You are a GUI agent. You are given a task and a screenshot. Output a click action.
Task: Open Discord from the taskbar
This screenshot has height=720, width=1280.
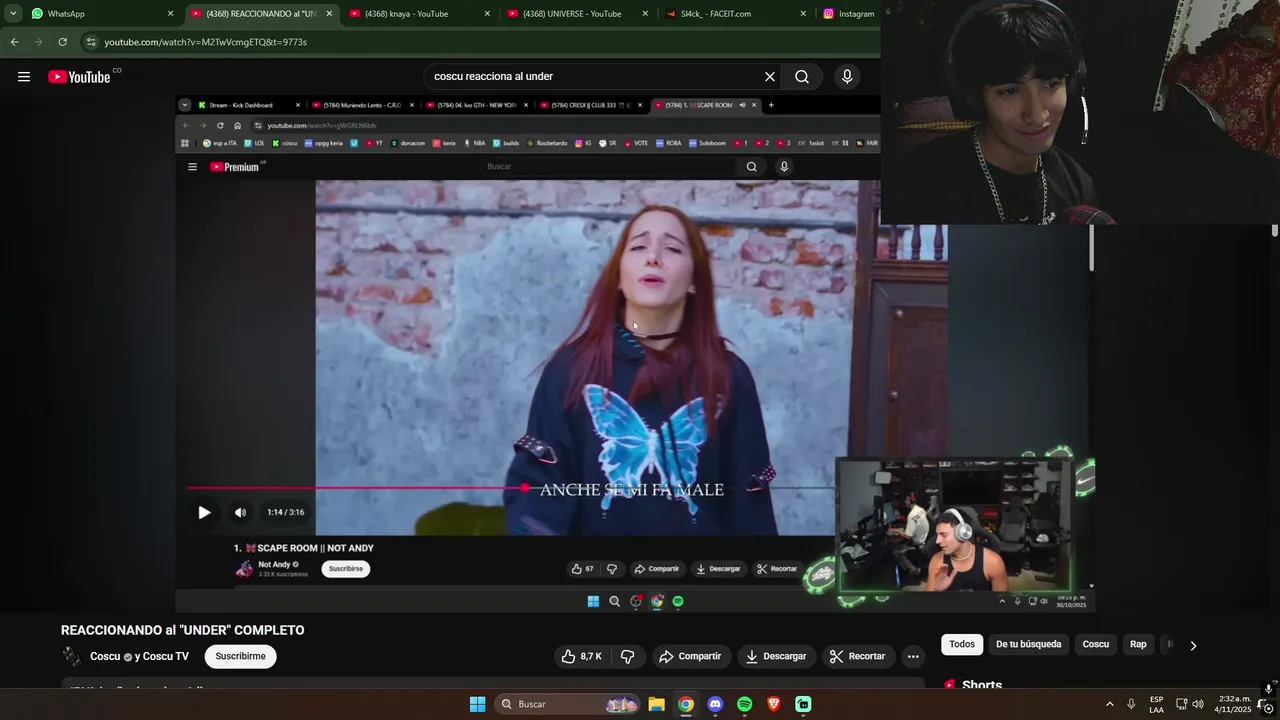(715, 704)
